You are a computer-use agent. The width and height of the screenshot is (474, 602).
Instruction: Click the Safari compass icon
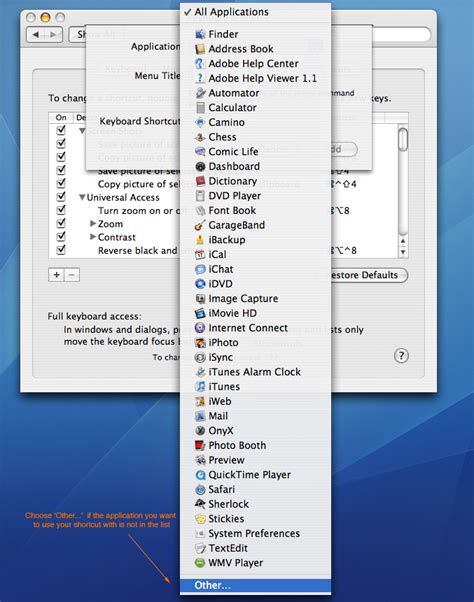(x=200, y=490)
